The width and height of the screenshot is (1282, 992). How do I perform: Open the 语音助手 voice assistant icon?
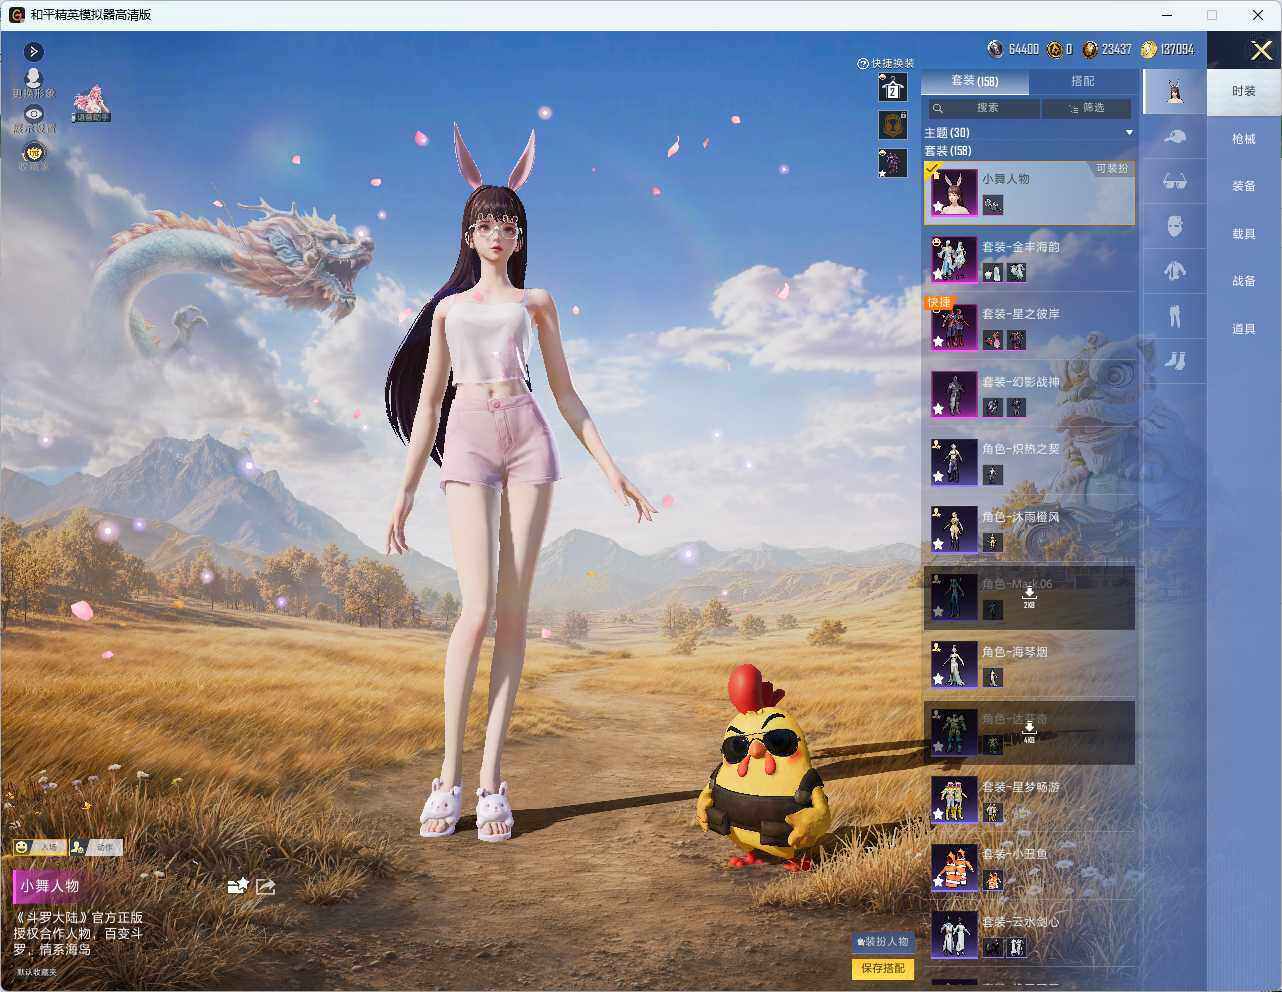coord(90,102)
